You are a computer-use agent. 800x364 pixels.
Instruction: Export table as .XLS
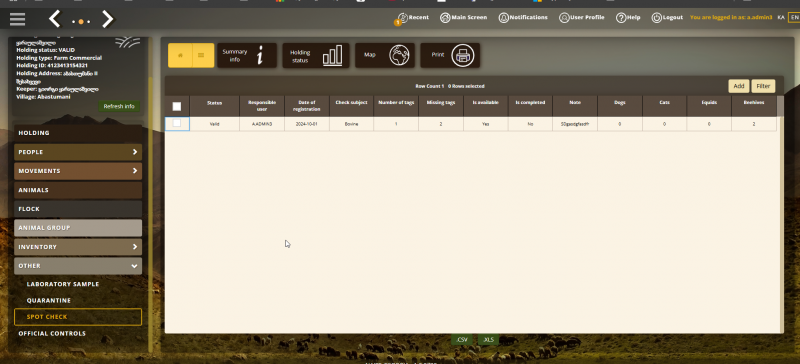(x=488, y=339)
